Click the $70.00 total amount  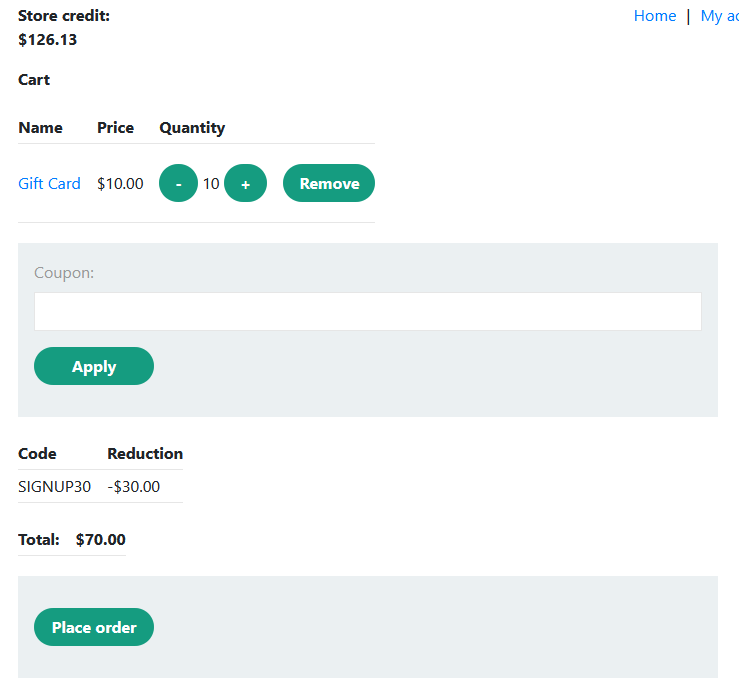(100, 540)
